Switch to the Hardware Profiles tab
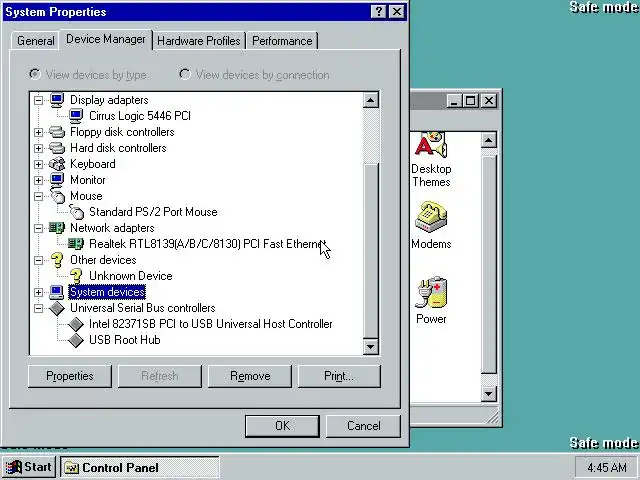Image resolution: width=640 pixels, height=480 pixels. pos(199,41)
